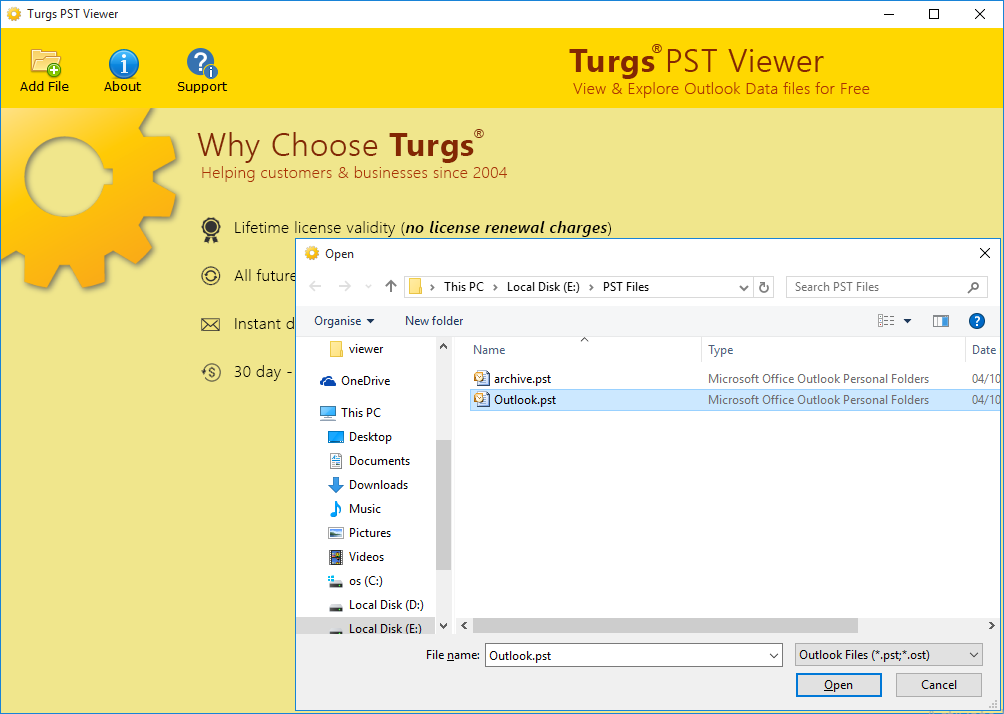Click Local Disk (E:) breadcrumb segment
The image size is (1004, 714).
pyautogui.click(x=543, y=287)
